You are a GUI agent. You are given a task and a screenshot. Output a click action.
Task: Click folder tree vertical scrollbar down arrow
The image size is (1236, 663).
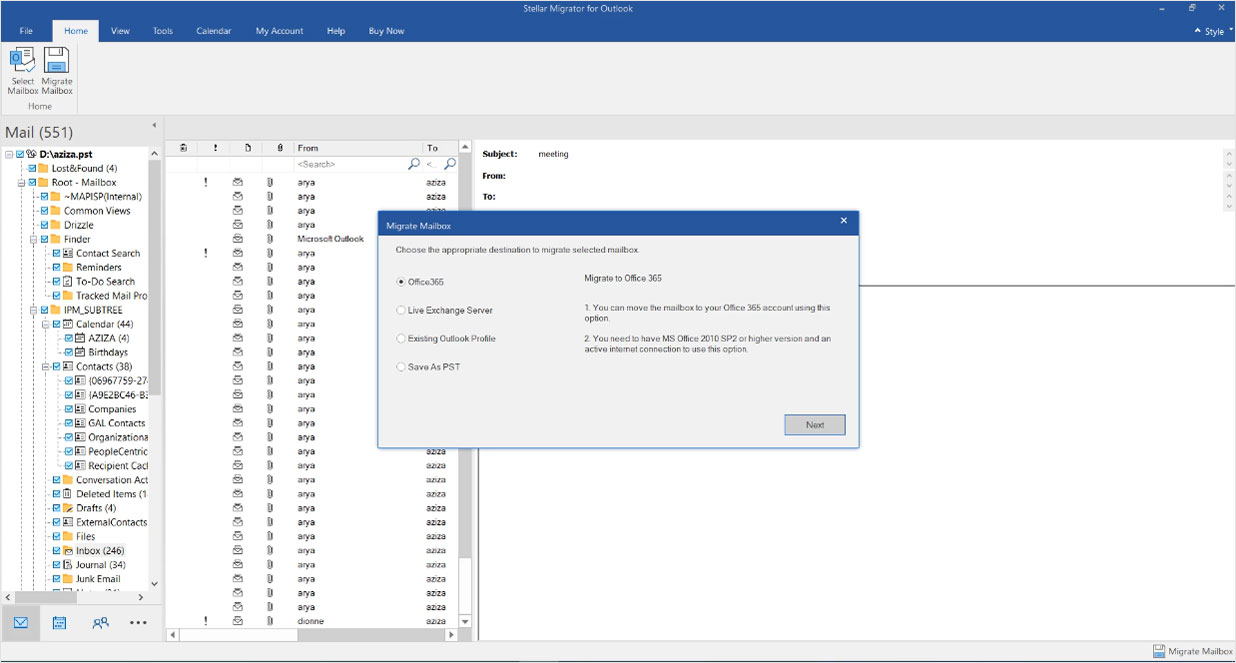[154, 583]
